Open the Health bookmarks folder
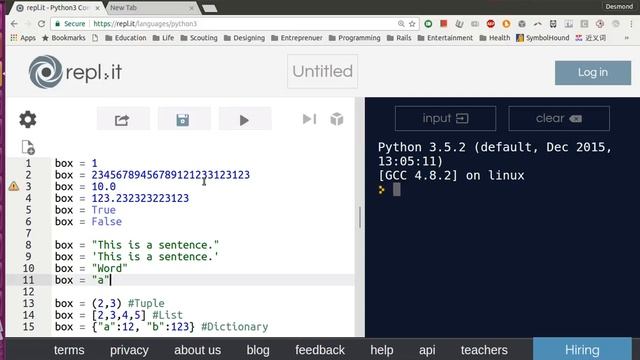The image size is (640, 360). point(495,38)
